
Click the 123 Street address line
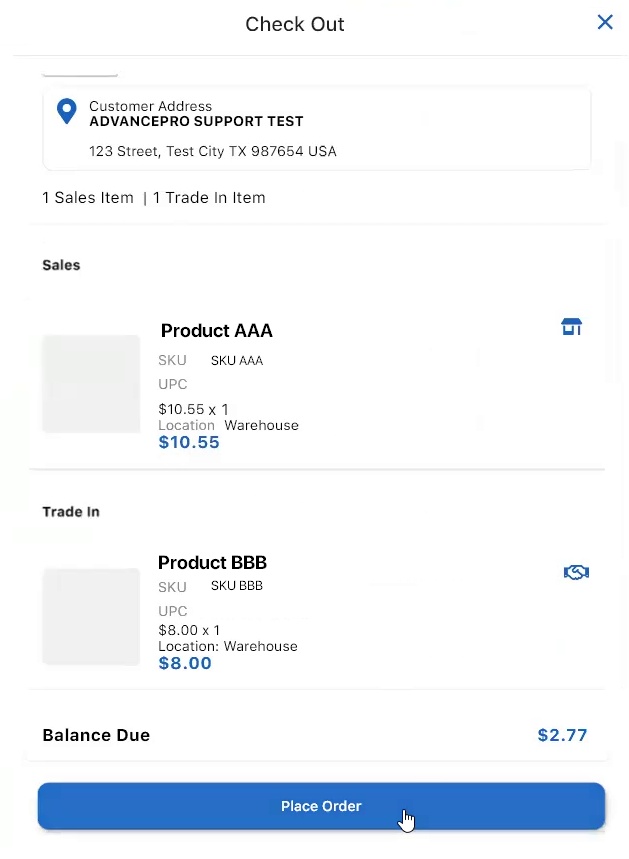click(x=213, y=152)
